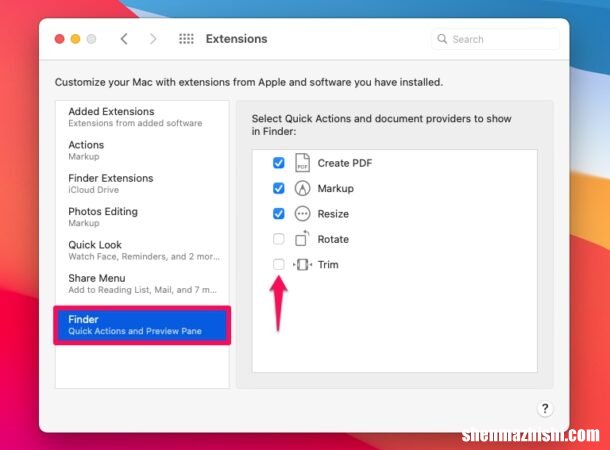Click the Trim label
610x450 pixels.
(328, 264)
